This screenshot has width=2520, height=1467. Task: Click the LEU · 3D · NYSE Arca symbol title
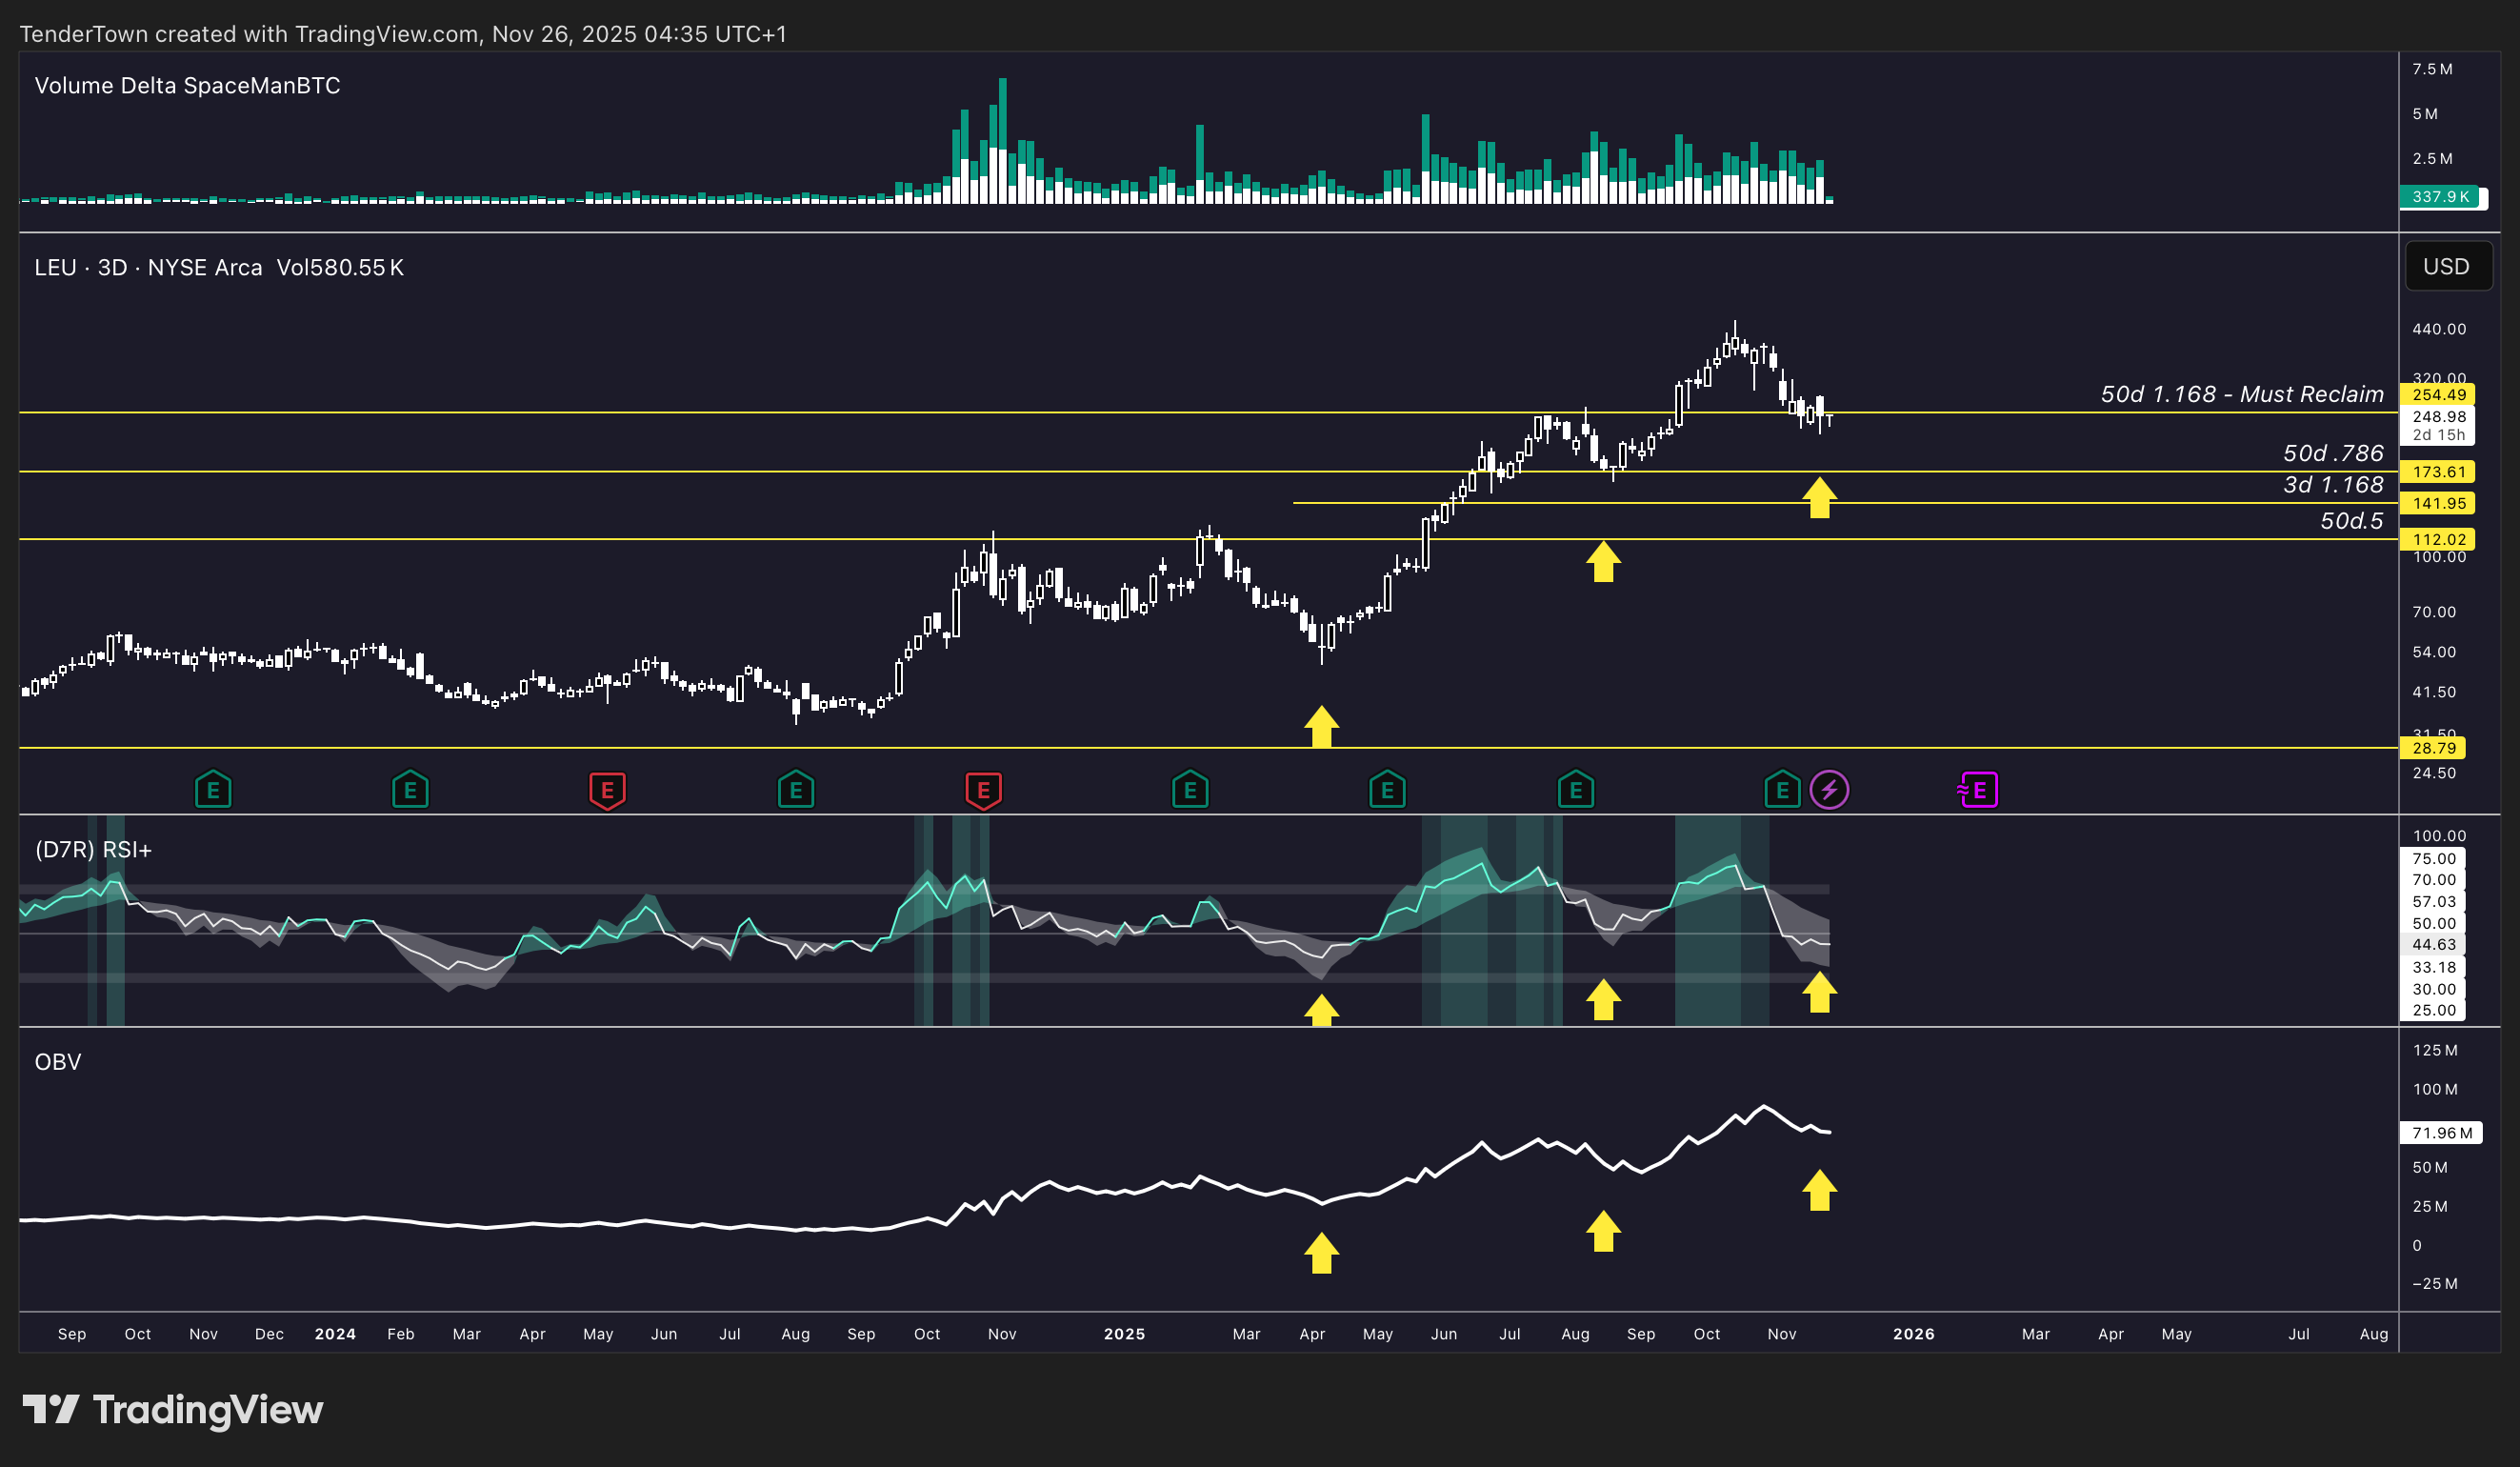(x=148, y=268)
